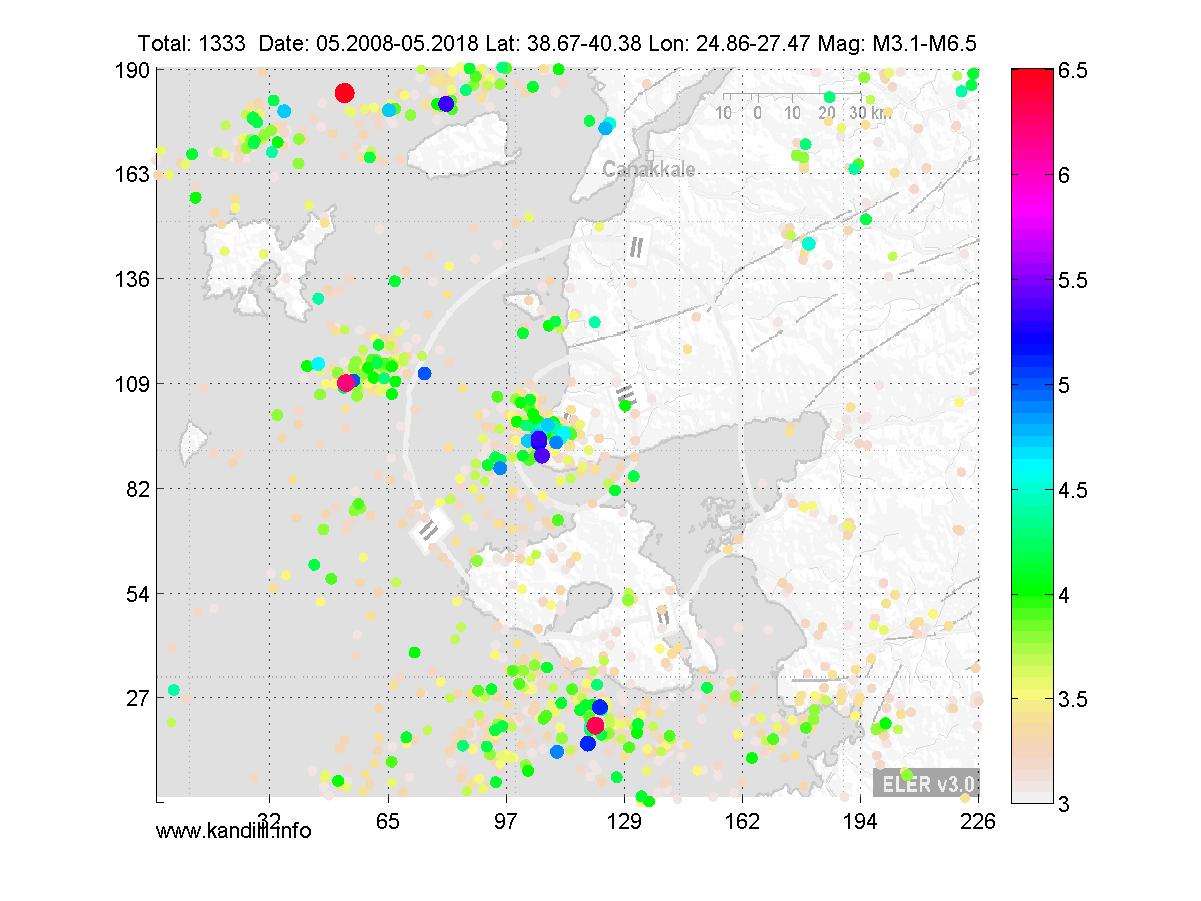Click the isolated blue dot right of the 109 cluster

424,373
